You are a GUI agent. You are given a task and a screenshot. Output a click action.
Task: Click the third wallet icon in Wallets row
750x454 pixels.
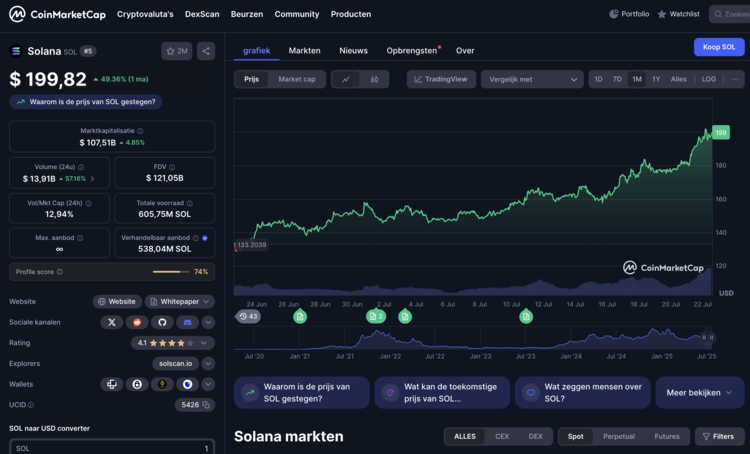click(x=162, y=384)
